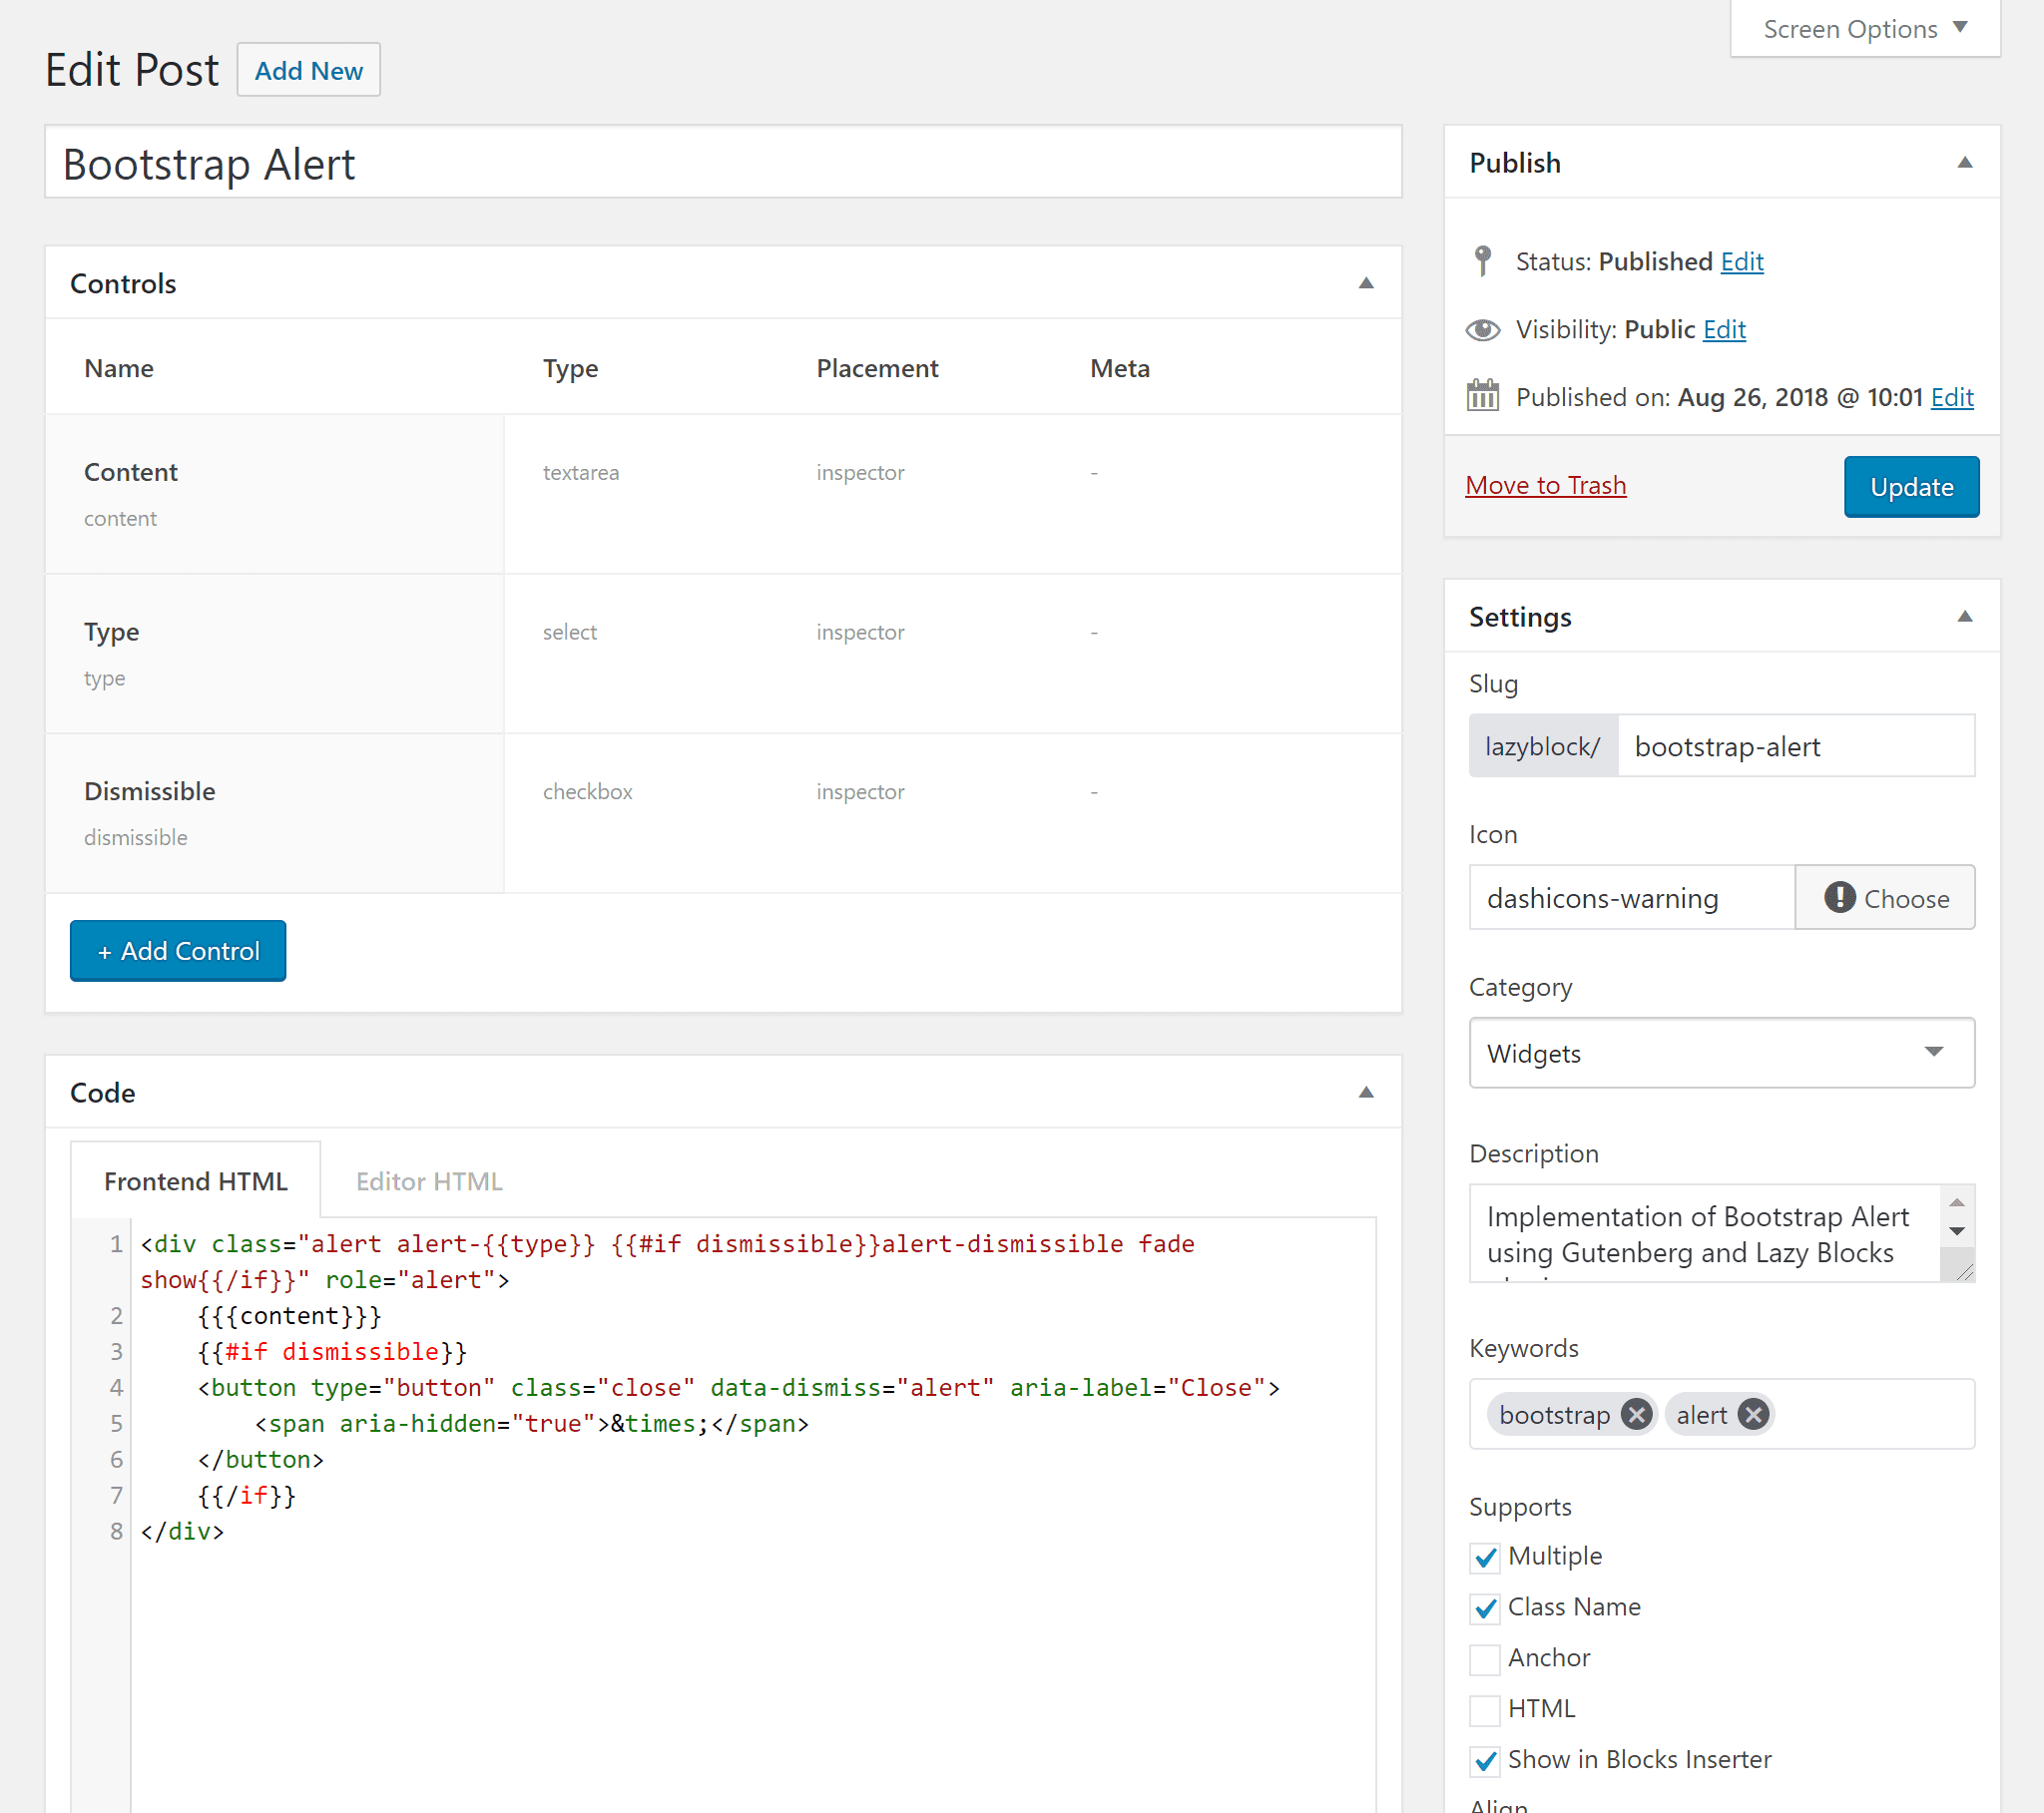Click the Icon field with dashicons-warning
The width and height of the screenshot is (2044, 1813).
point(1631,897)
